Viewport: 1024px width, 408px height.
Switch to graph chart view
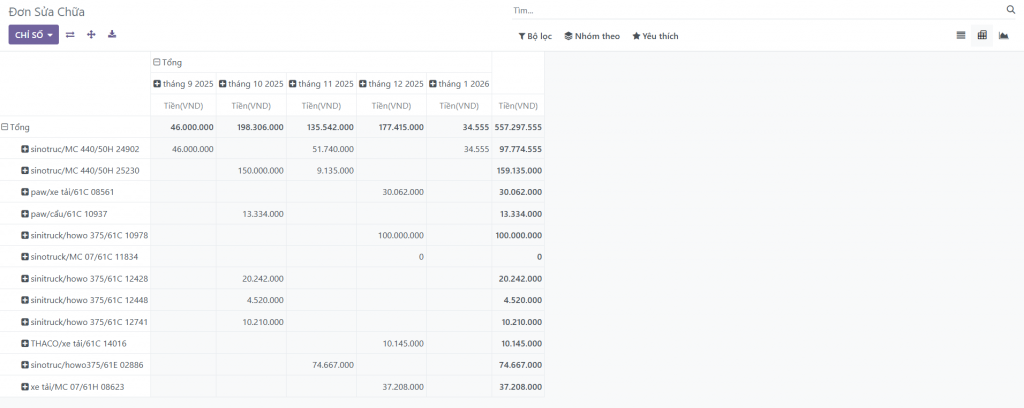pyautogui.click(x=1003, y=35)
